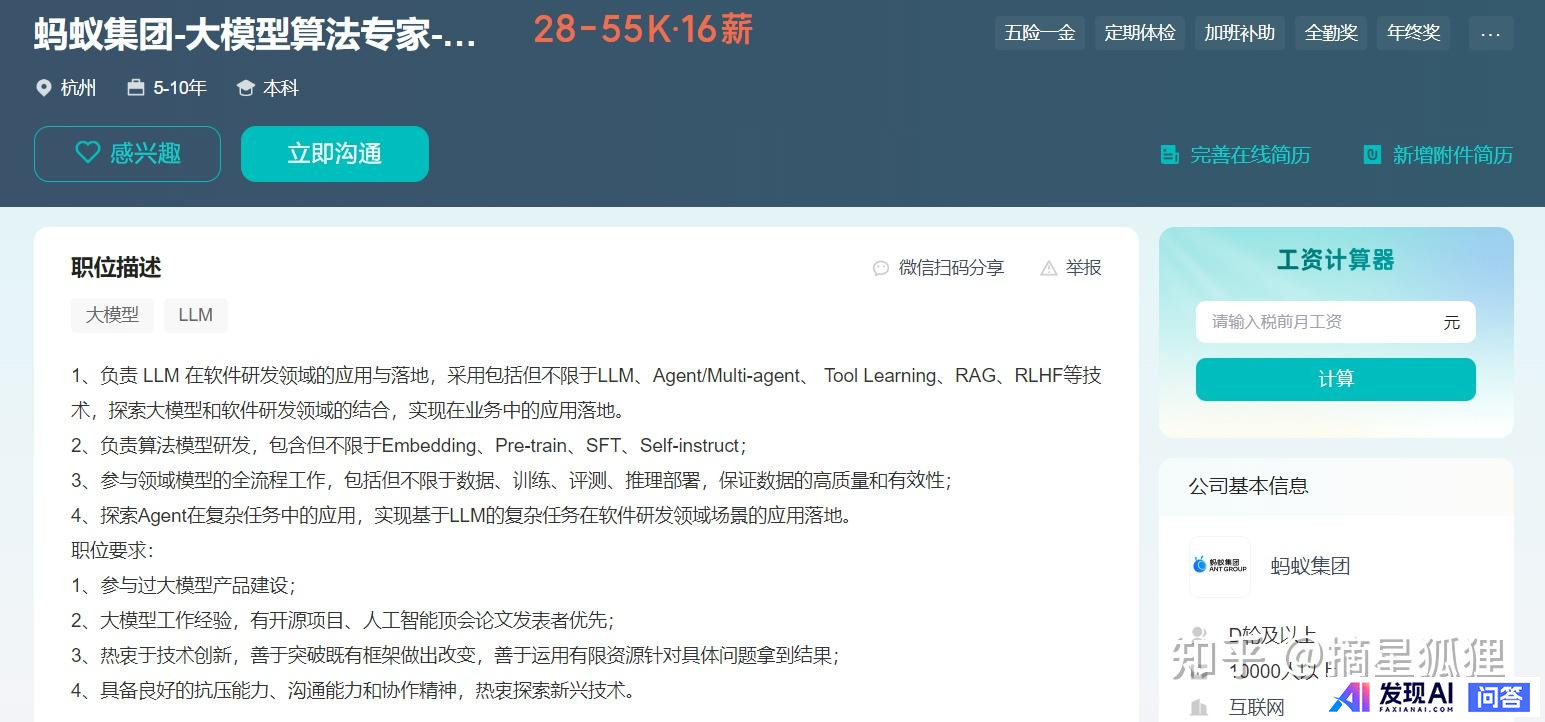Select the LLM tag
The height and width of the screenshot is (722, 1545).
pos(196,315)
